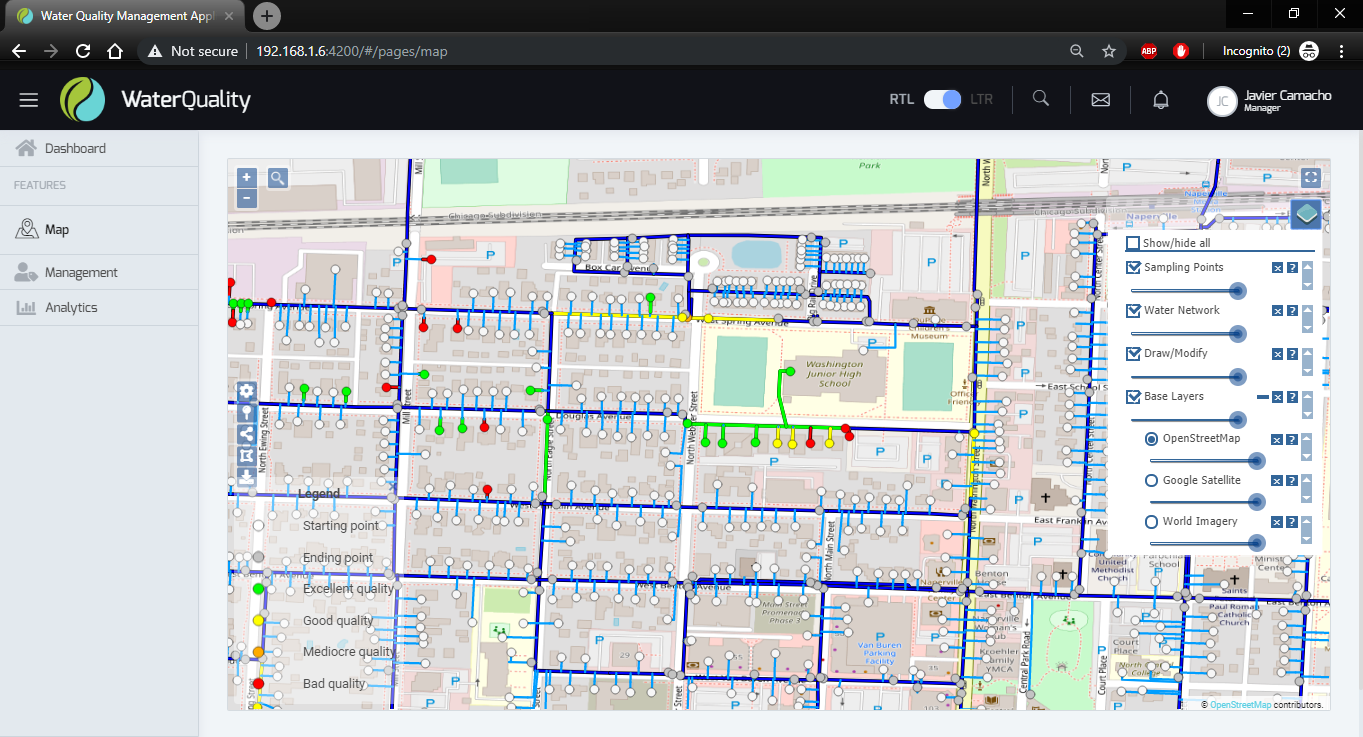Remove the Google Satellite layer with x
This screenshot has width=1363, height=737.
coord(1277,481)
